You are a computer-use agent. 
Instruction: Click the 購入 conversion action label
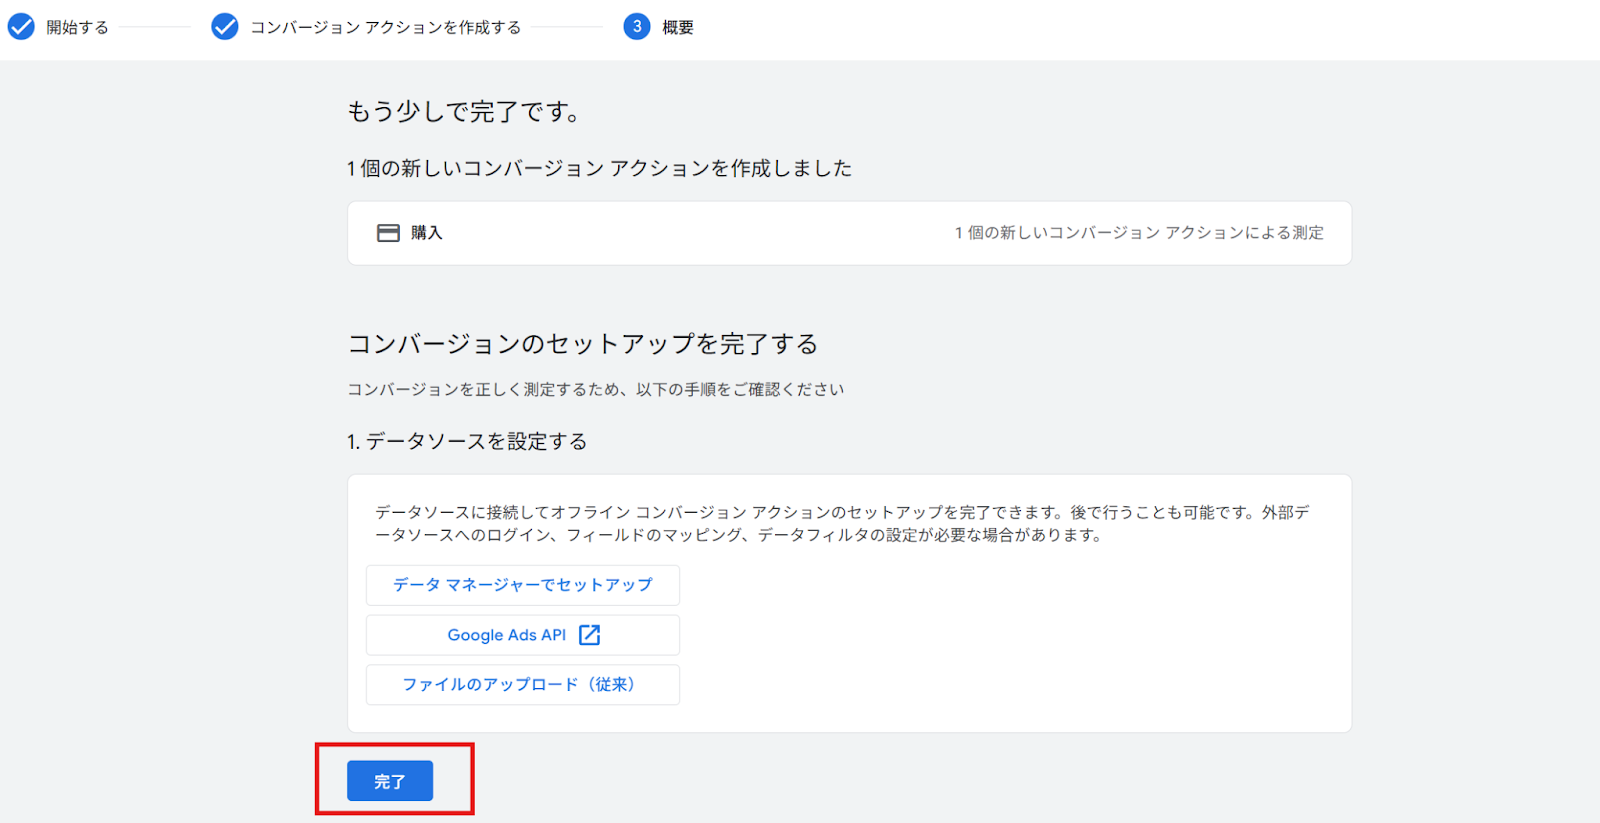coord(427,233)
